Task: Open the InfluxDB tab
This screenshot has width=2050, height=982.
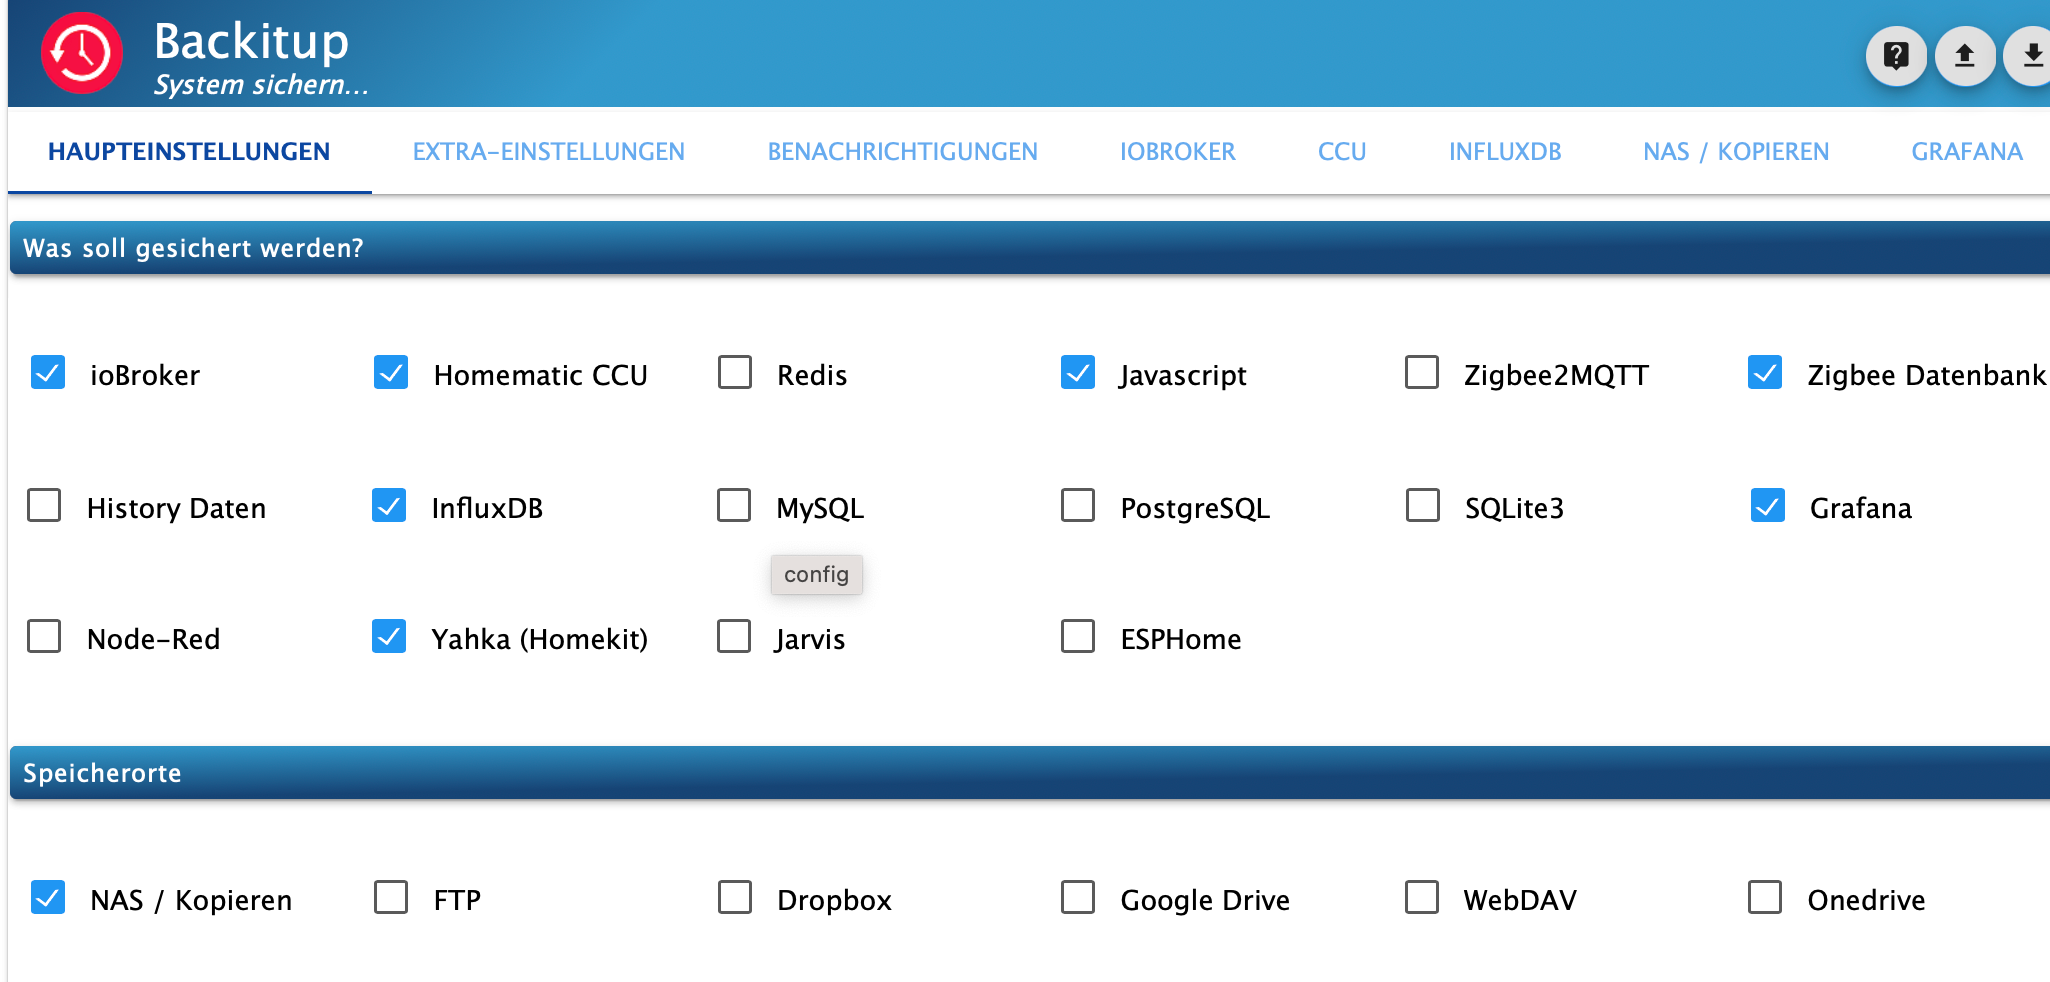Action: [1504, 152]
